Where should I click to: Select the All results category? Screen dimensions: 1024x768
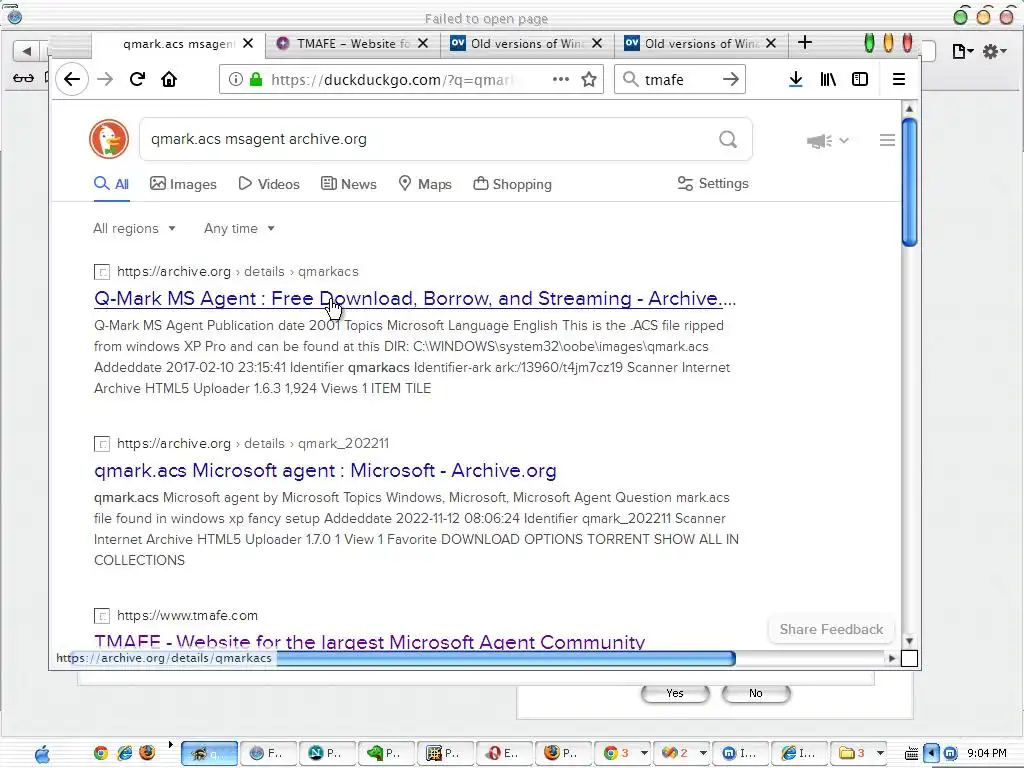[x=112, y=184]
